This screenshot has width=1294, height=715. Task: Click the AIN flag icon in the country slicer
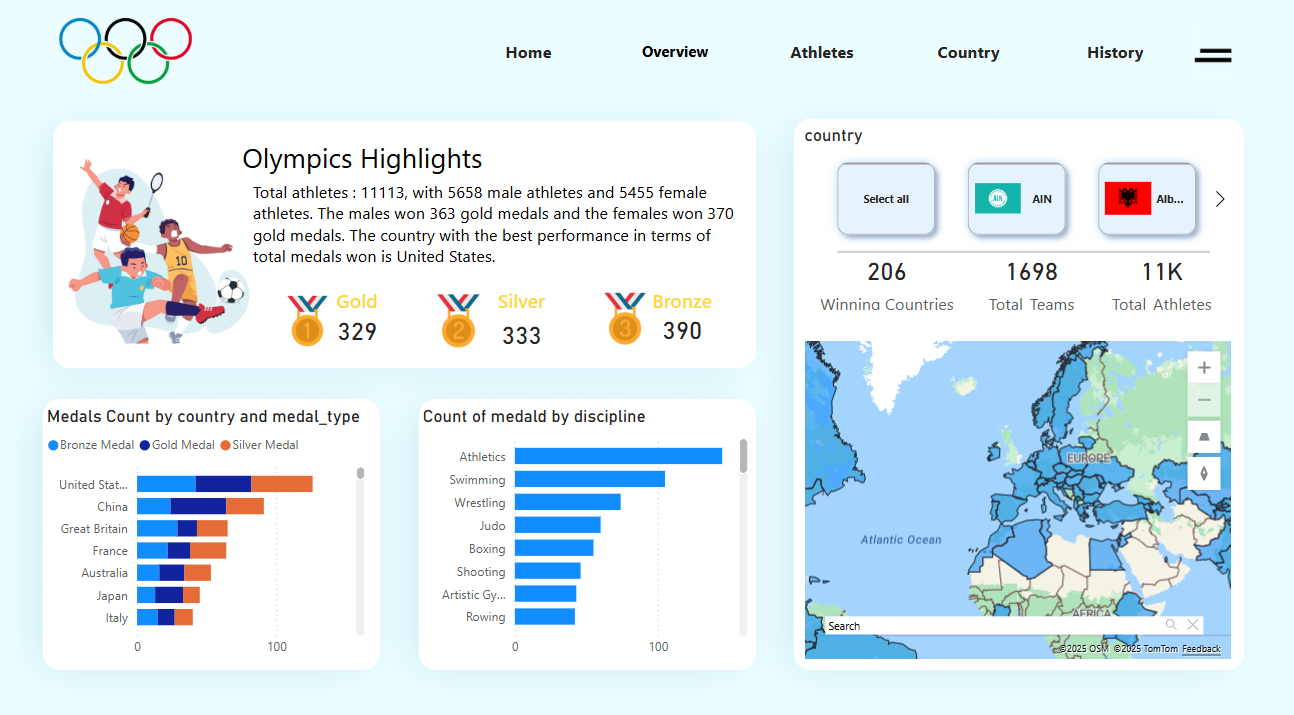(x=999, y=199)
